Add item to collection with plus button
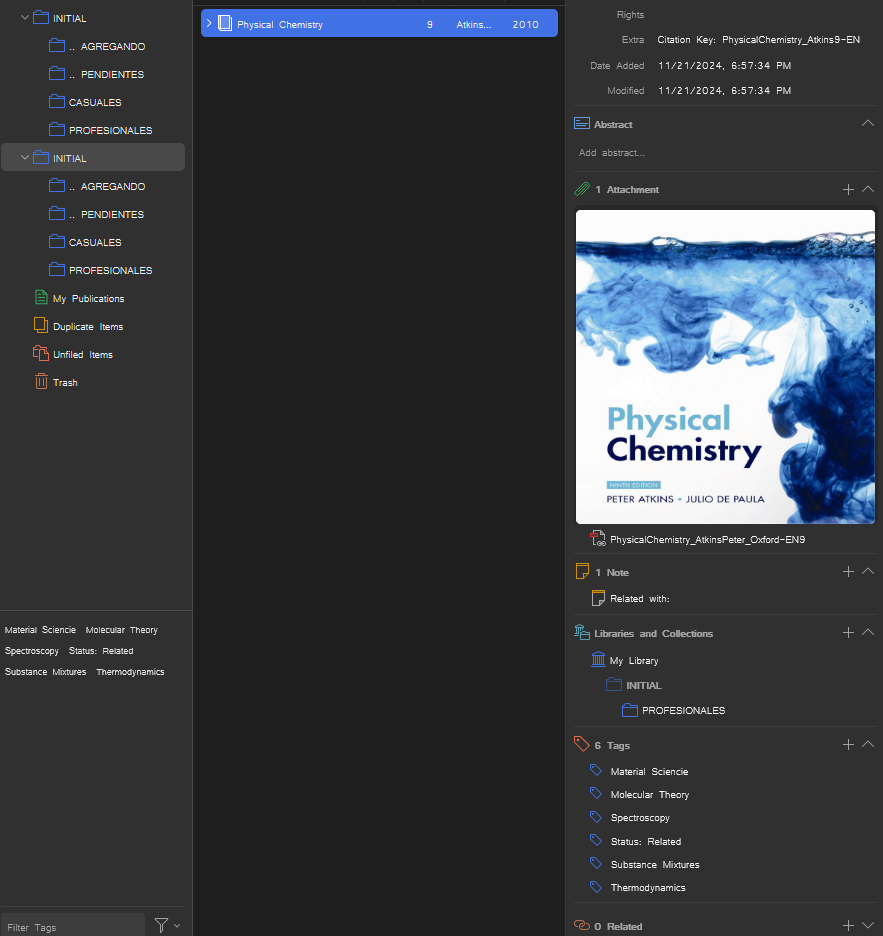The width and height of the screenshot is (883, 936). click(x=848, y=632)
